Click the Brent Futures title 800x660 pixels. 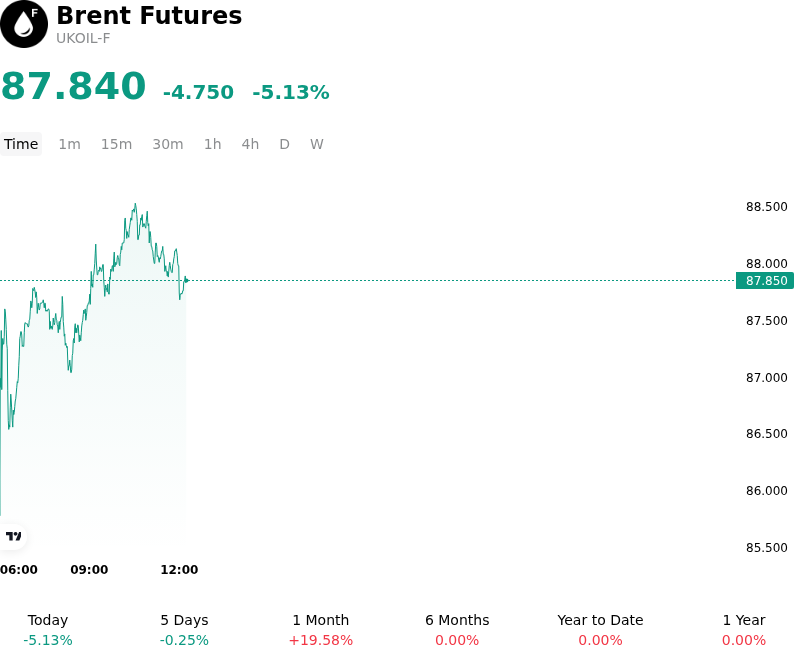149,15
